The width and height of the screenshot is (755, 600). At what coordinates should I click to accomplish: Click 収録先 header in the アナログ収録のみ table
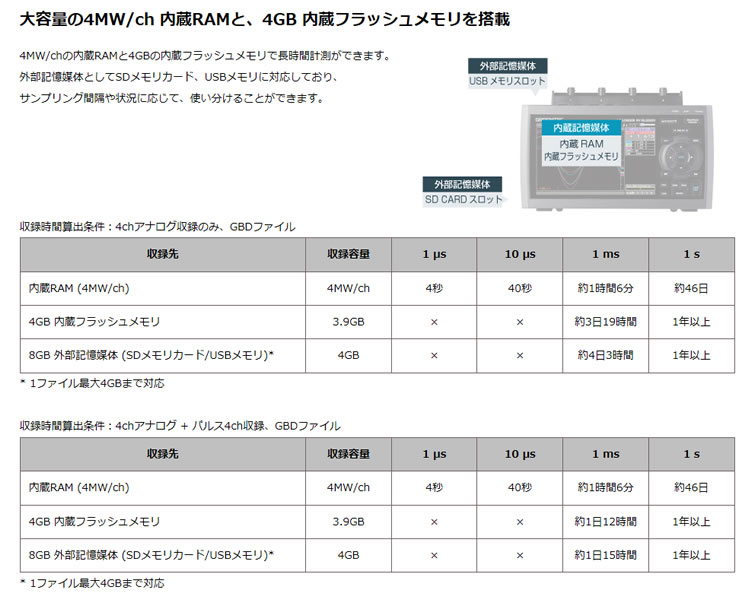coord(163,254)
